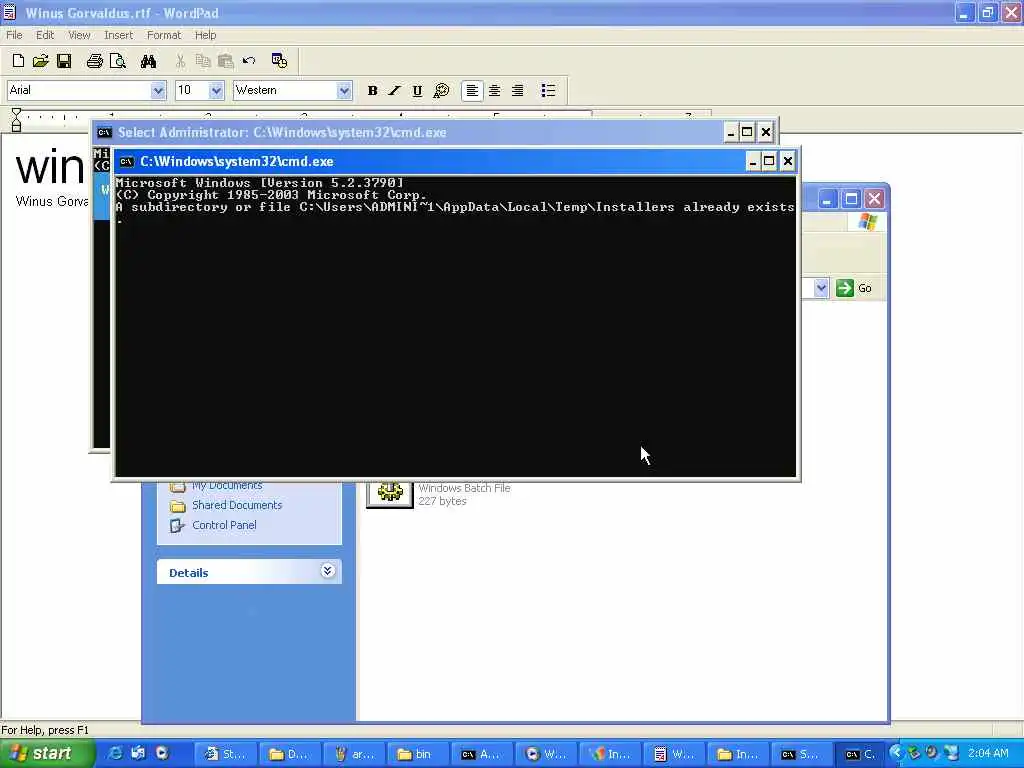Select Align Right in WordPad
1024x768 pixels.
pos(517,91)
